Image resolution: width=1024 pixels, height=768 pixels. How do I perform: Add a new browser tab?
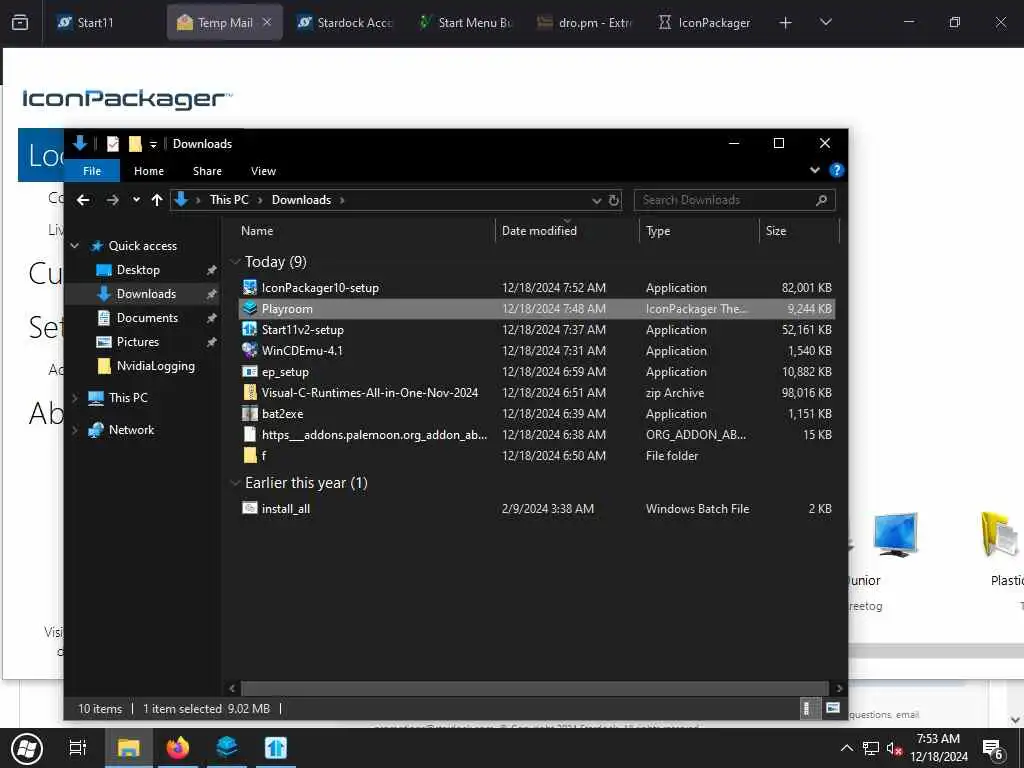click(785, 23)
